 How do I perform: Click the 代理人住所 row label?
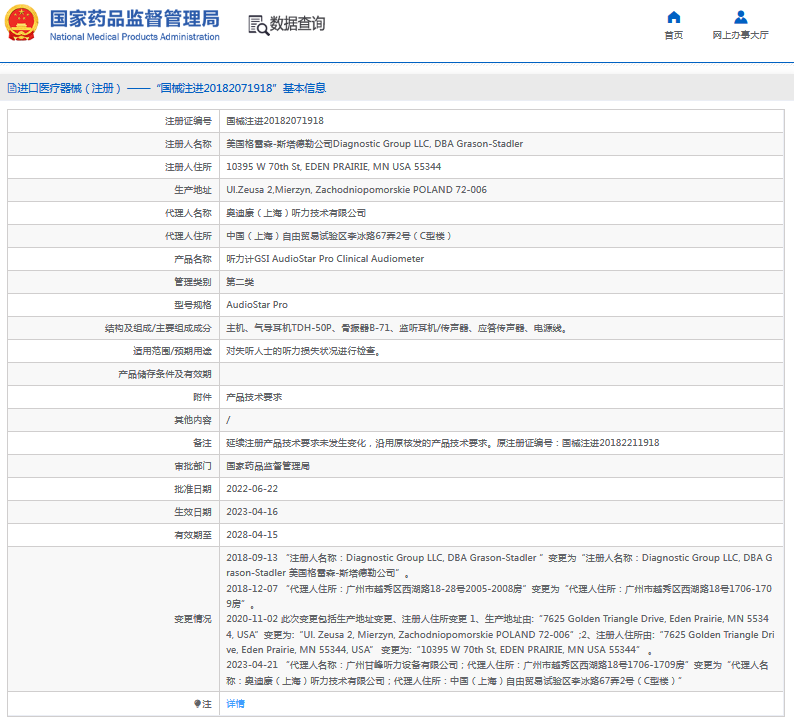pos(188,236)
